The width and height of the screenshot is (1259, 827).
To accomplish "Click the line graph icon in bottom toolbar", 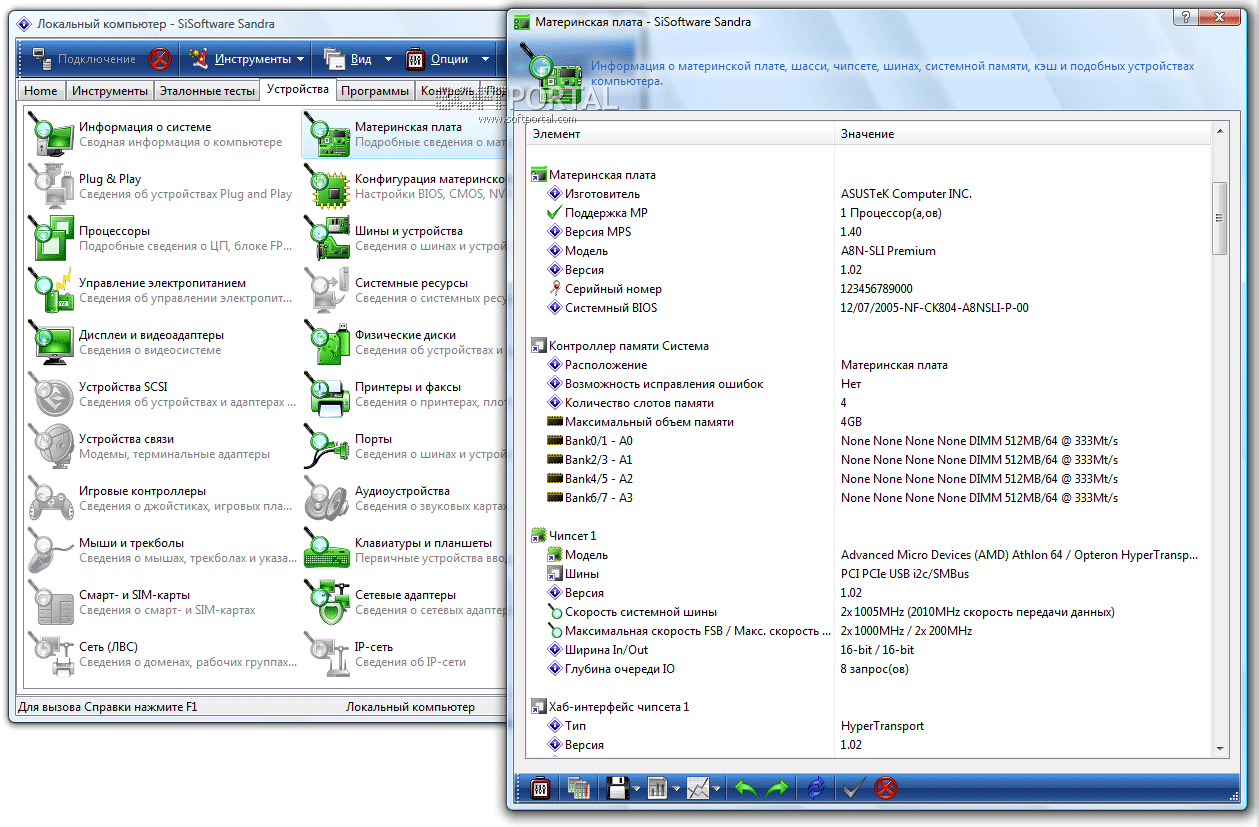I will pos(698,788).
